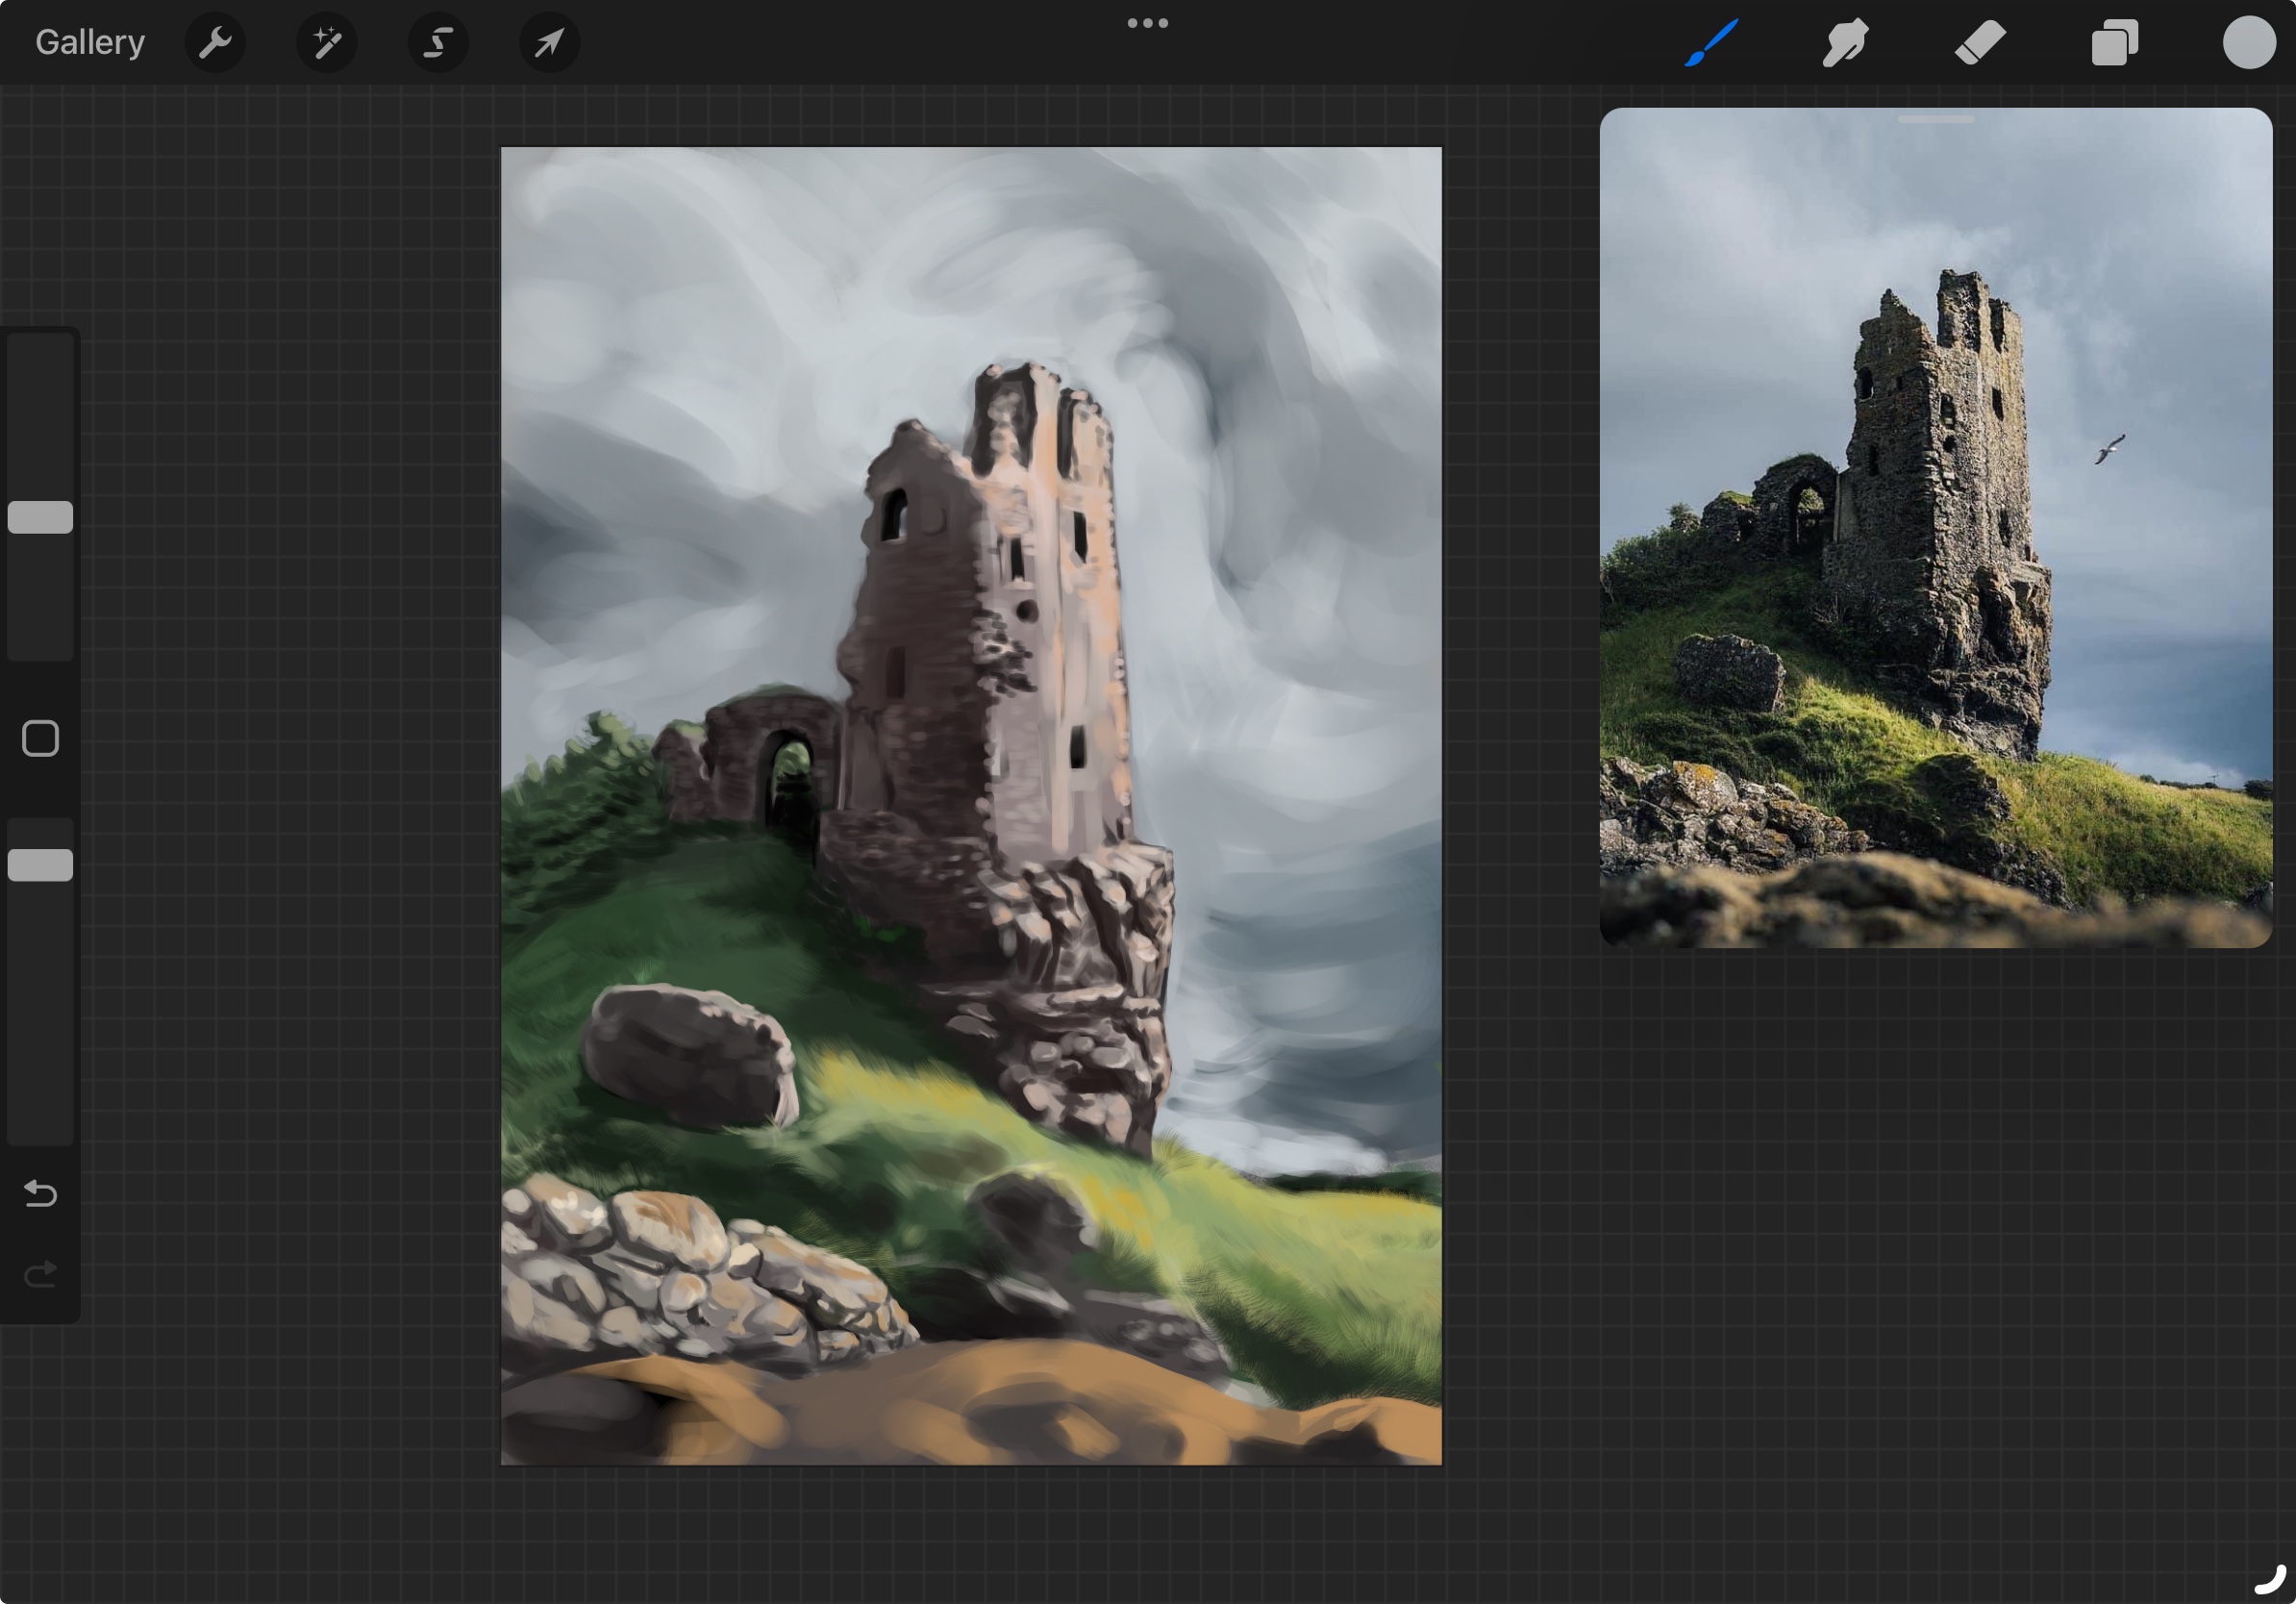Click the reference window top grab handle

point(1936,119)
